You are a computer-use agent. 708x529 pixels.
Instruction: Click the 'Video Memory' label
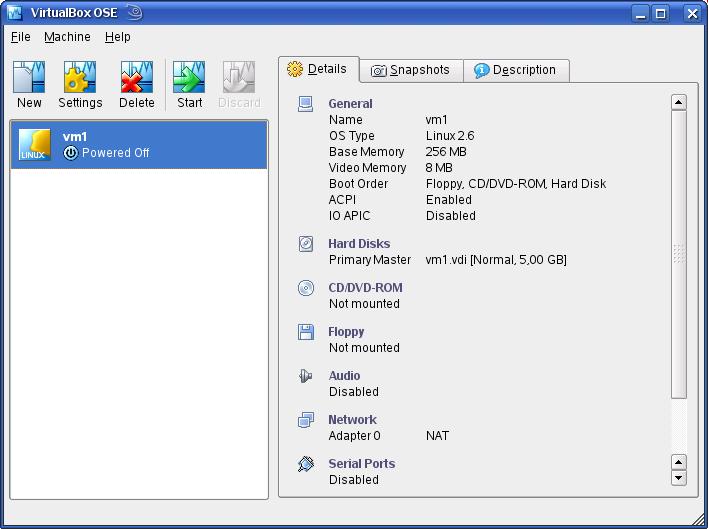pos(368,168)
